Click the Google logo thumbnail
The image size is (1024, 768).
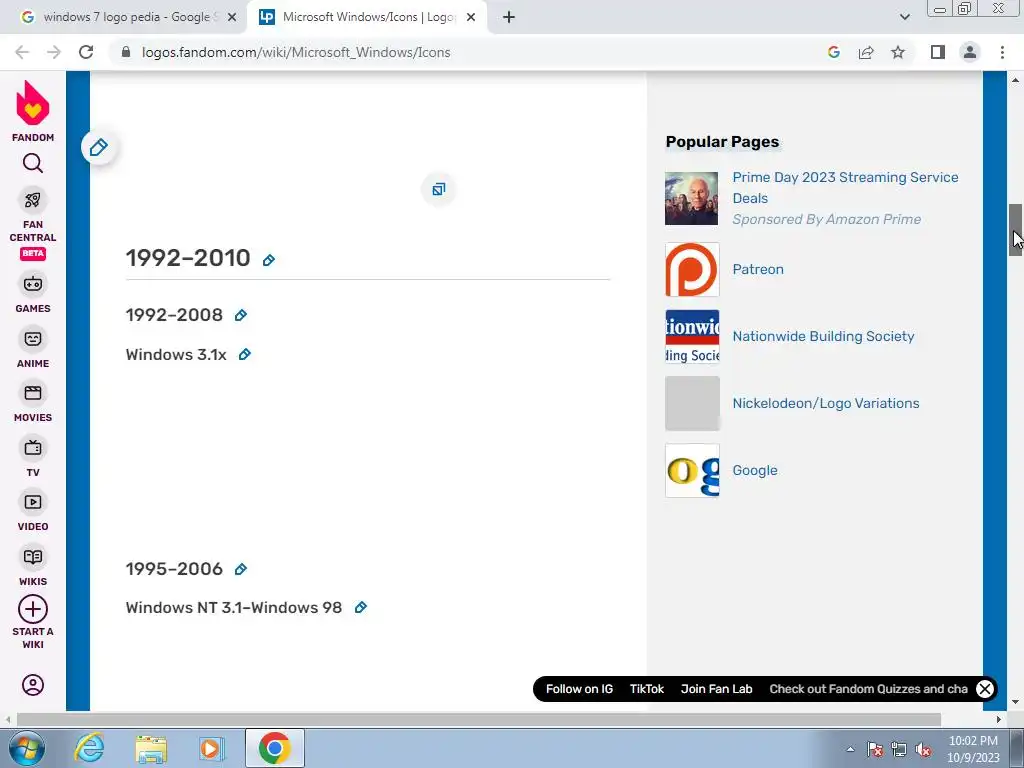click(x=692, y=470)
